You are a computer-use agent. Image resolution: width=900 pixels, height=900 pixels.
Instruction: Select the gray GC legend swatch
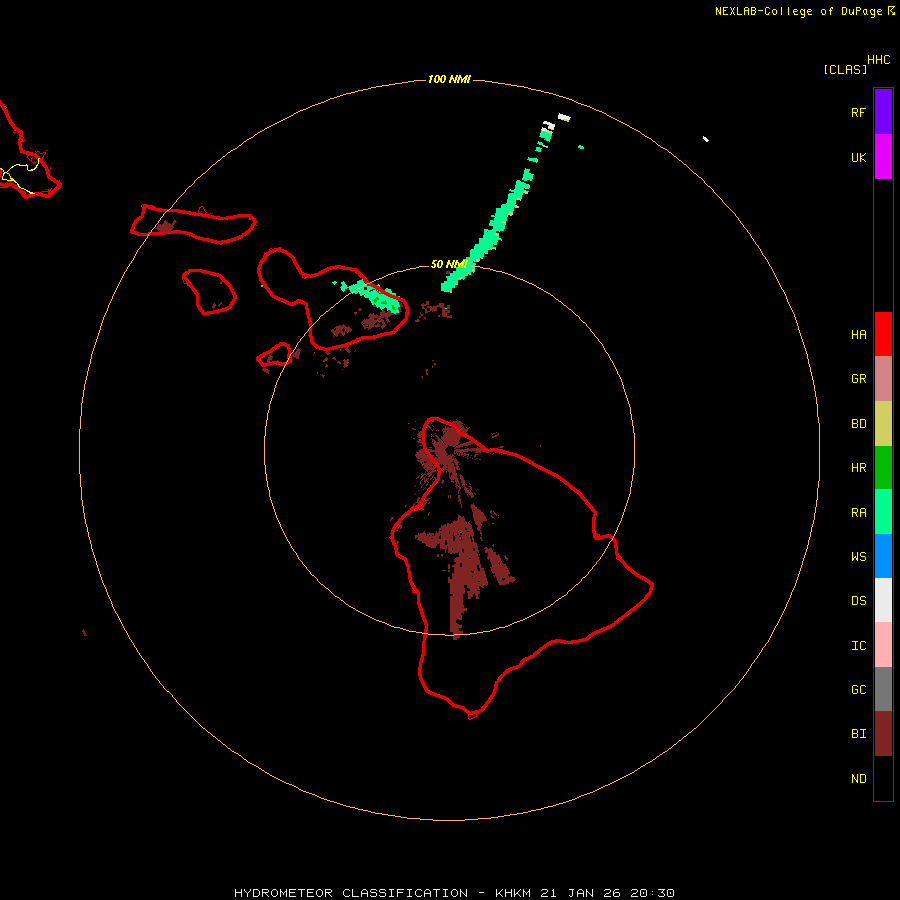pos(883,689)
